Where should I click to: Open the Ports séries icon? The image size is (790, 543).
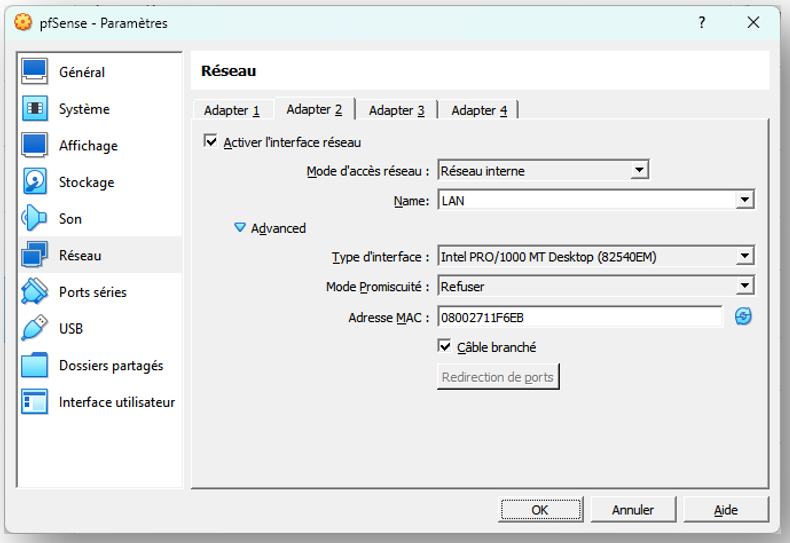tap(34, 292)
